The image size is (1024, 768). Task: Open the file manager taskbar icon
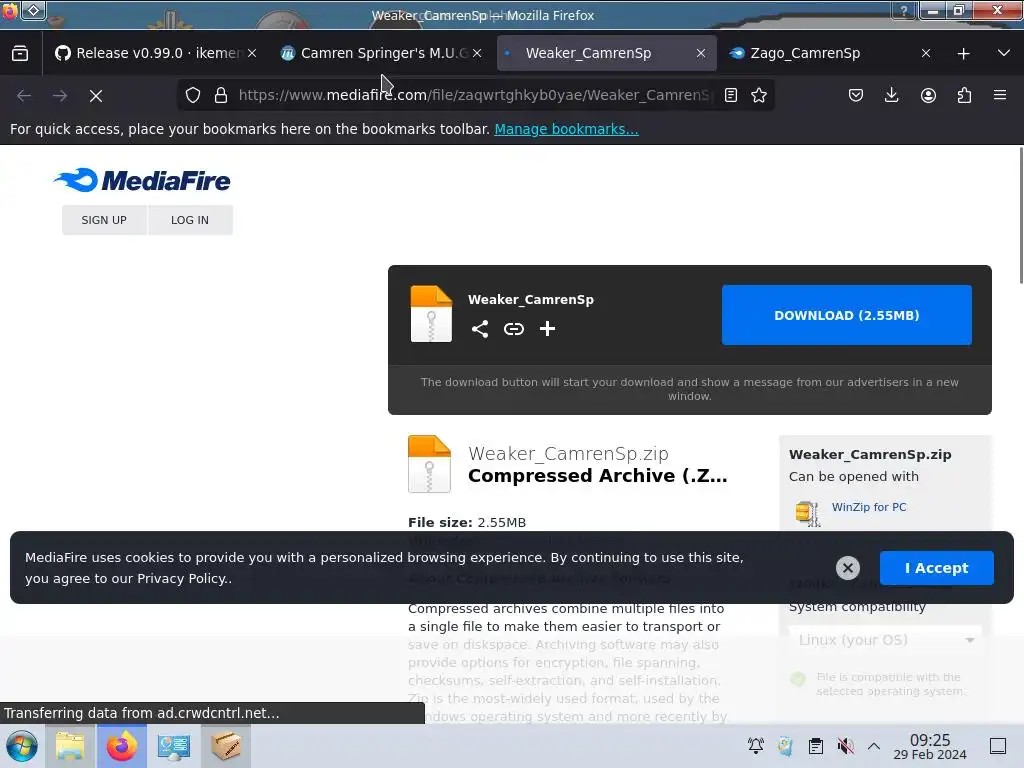coord(70,746)
